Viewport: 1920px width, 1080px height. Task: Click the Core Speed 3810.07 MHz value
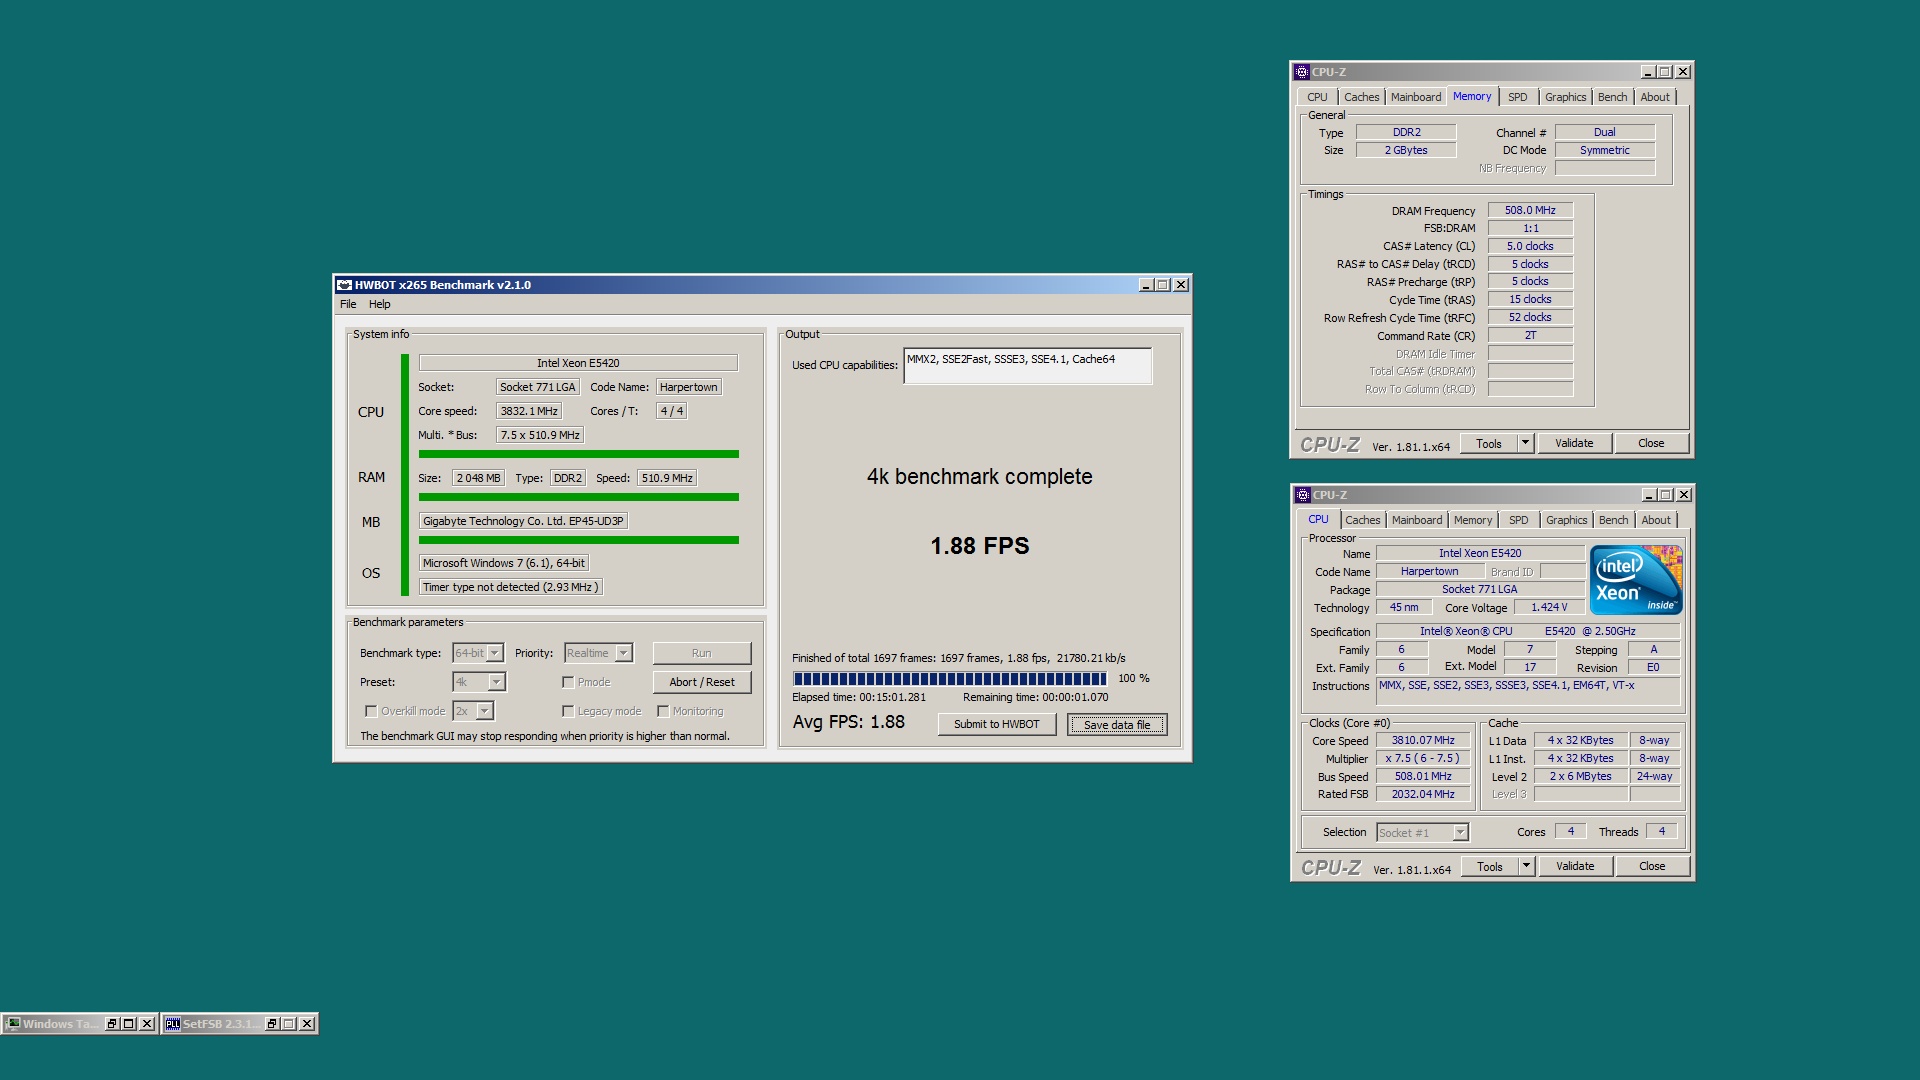(x=1423, y=741)
